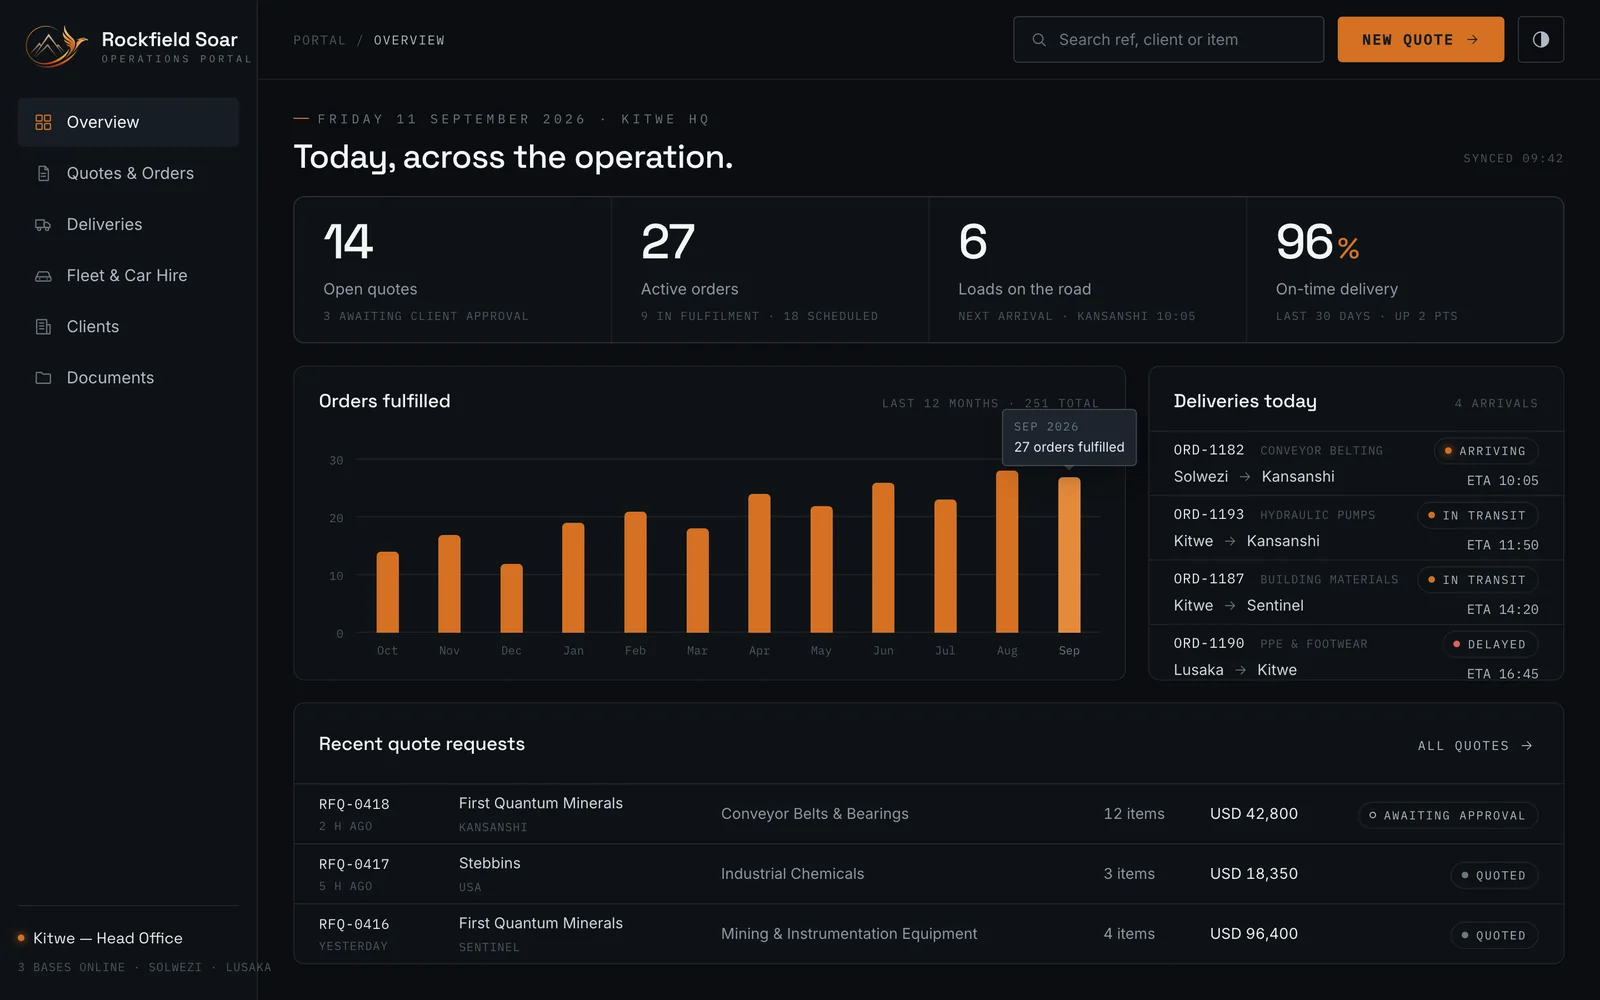Click the Fleet & Car Hire car icon

pyautogui.click(x=43, y=276)
